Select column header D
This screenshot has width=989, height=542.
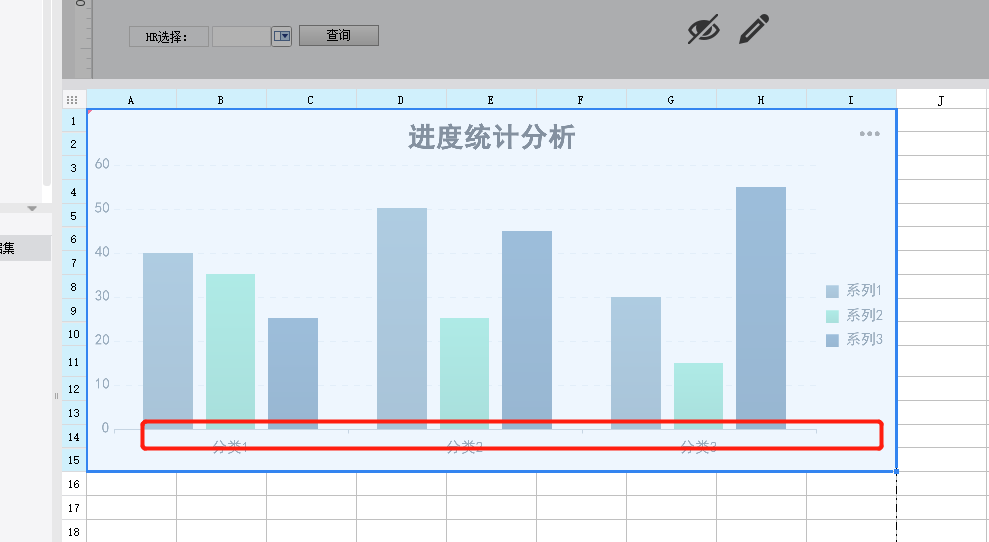click(x=401, y=100)
